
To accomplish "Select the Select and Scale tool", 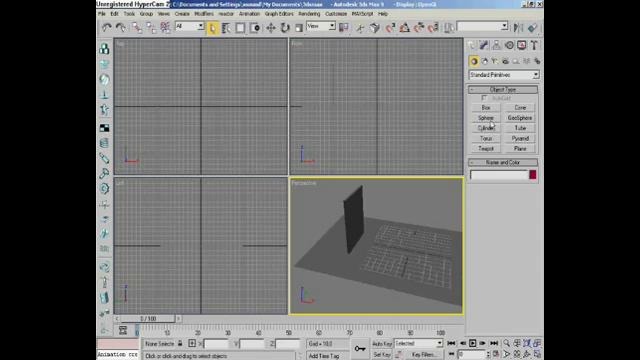I will [299, 28].
